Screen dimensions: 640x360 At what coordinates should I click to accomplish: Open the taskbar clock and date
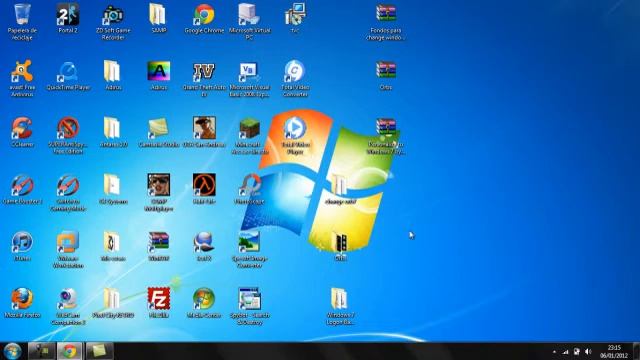pyautogui.click(x=614, y=351)
